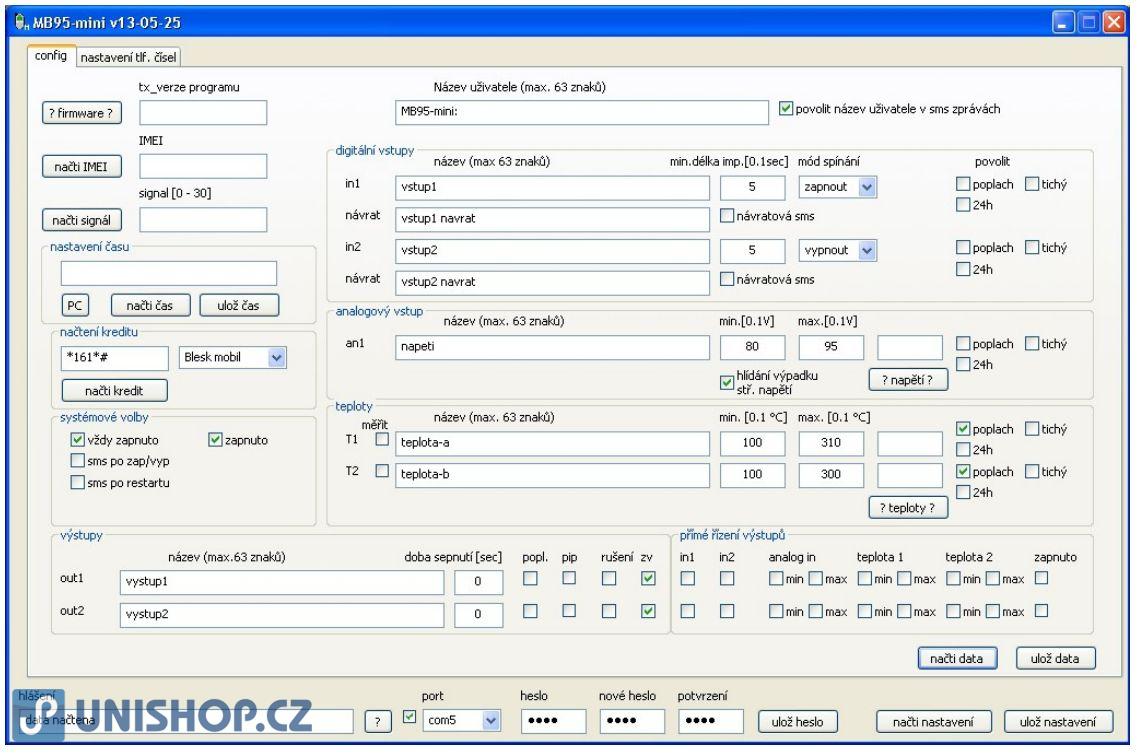1137x754 pixels.
Task: Click the ? firmware ? button
Action: (x=81, y=113)
